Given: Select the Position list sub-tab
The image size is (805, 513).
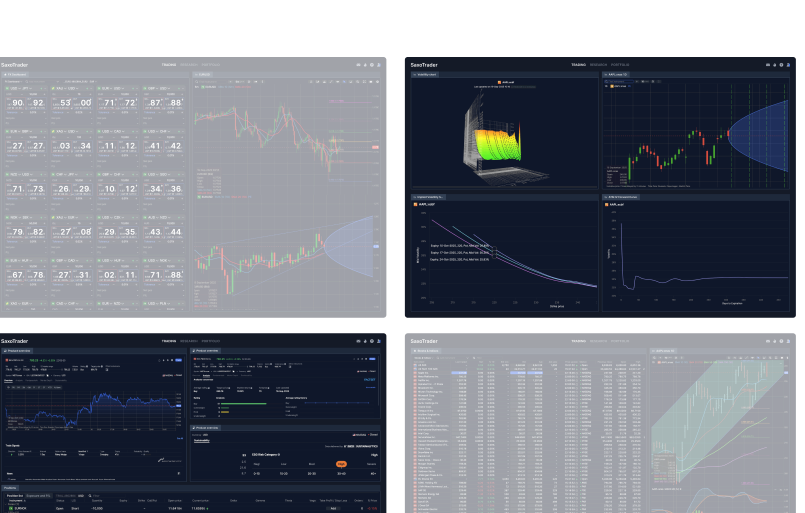Looking at the screenshot, I should [14, 496].
